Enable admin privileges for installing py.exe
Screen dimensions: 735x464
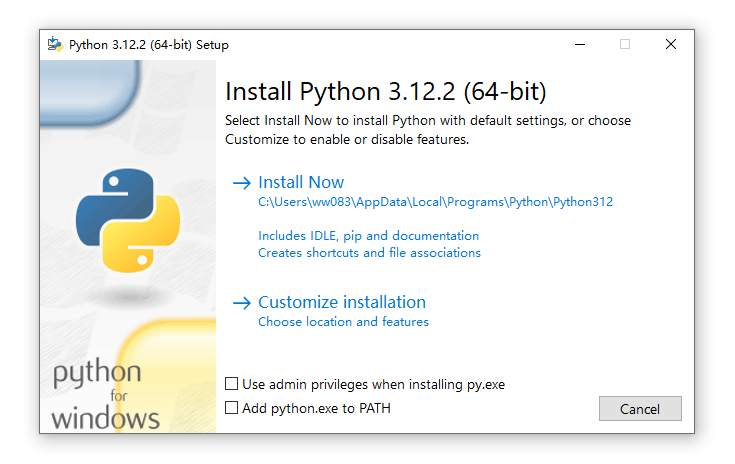[232, 384]
